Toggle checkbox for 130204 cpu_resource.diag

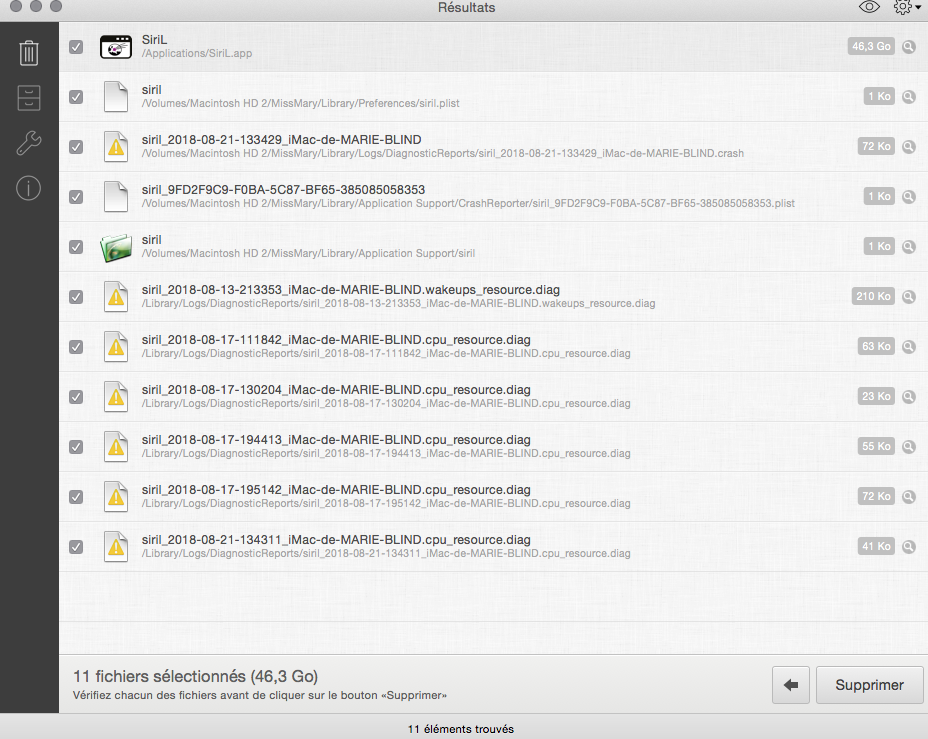coord(76,396)
